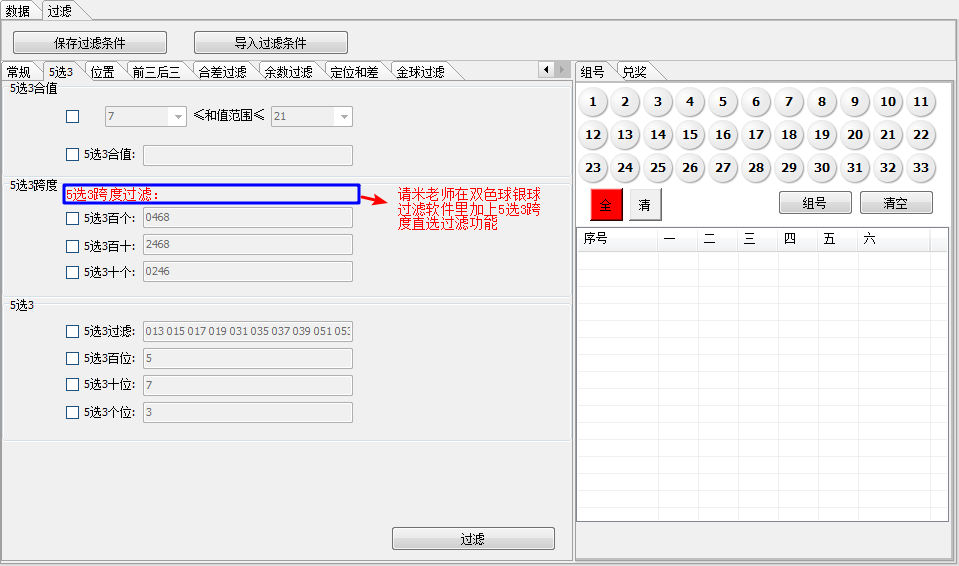Select number ball 2
The height and width of the screenshot is (566, 959).
pyautogui.click(x=625, y=102)
